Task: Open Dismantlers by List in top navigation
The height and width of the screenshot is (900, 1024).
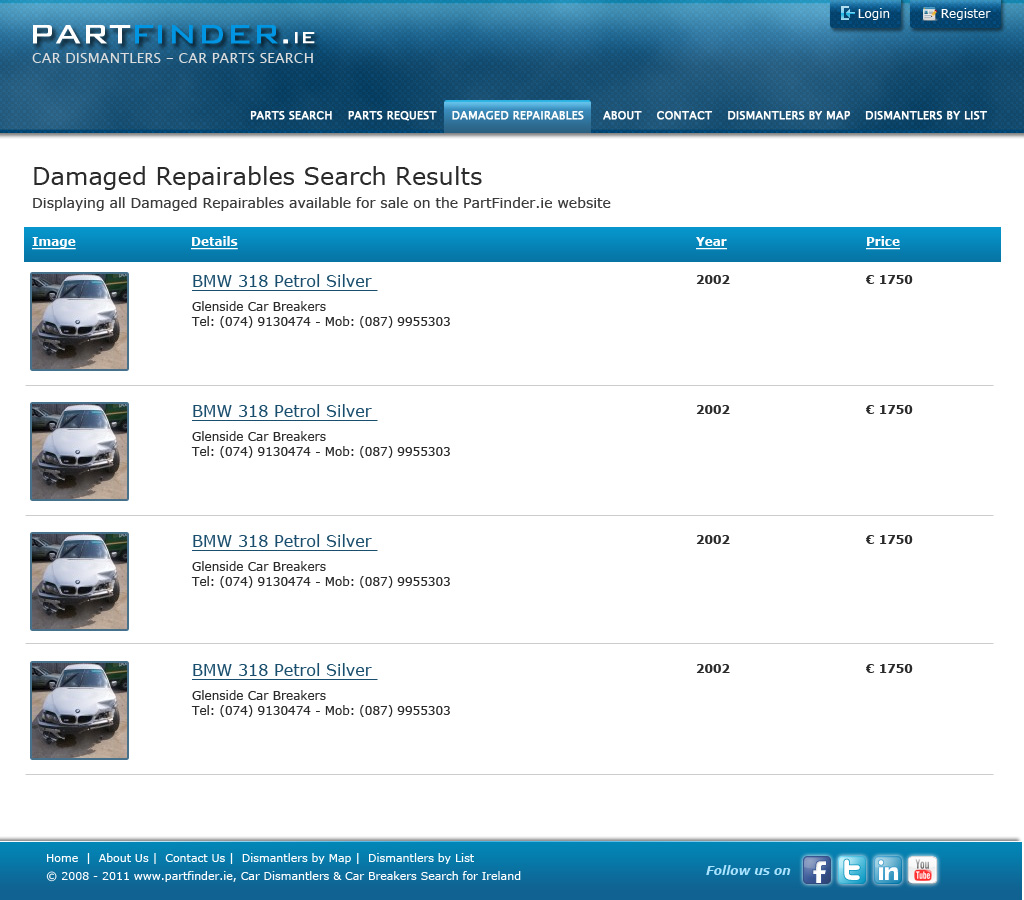Action: click(x=925, y=116)
